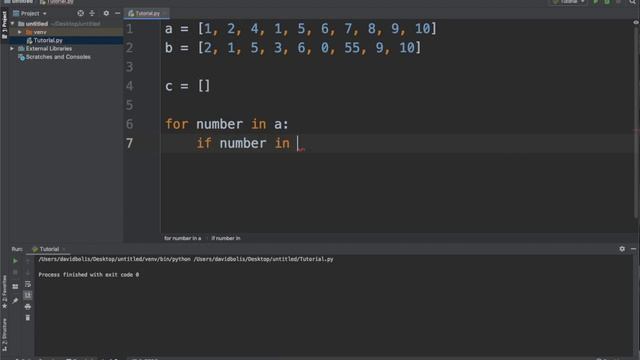
Task: Click line number 4 in the gutter
Action: point(129,86)
